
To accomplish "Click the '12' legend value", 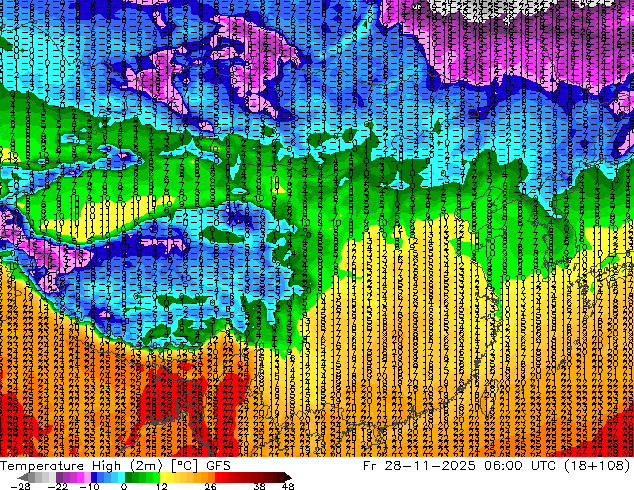I will [x=162, y=486].
